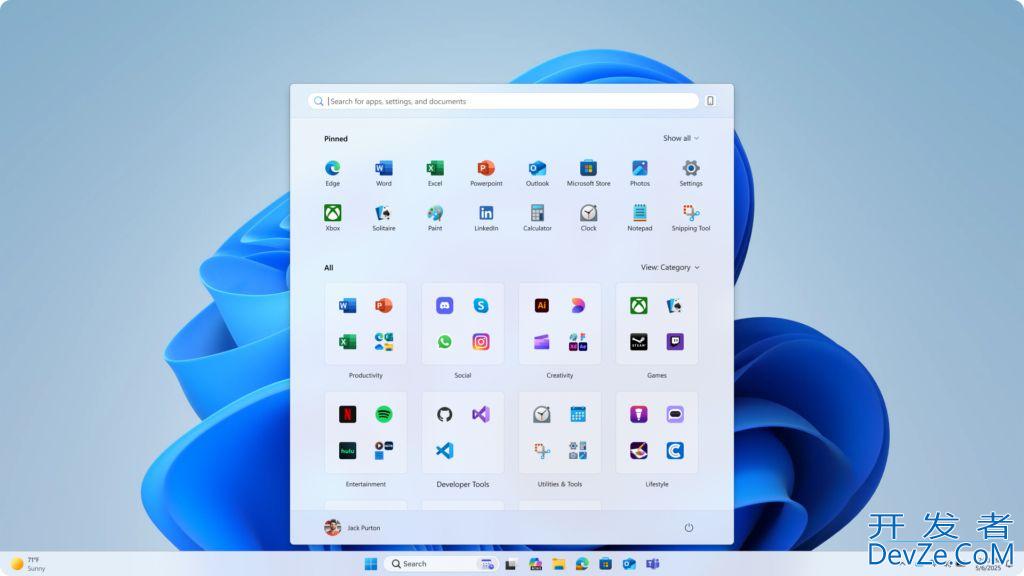The height and width of the screenshot is (576, 1024).
Task: Launch Excel from pinned apps
Action: pos(435,169)
